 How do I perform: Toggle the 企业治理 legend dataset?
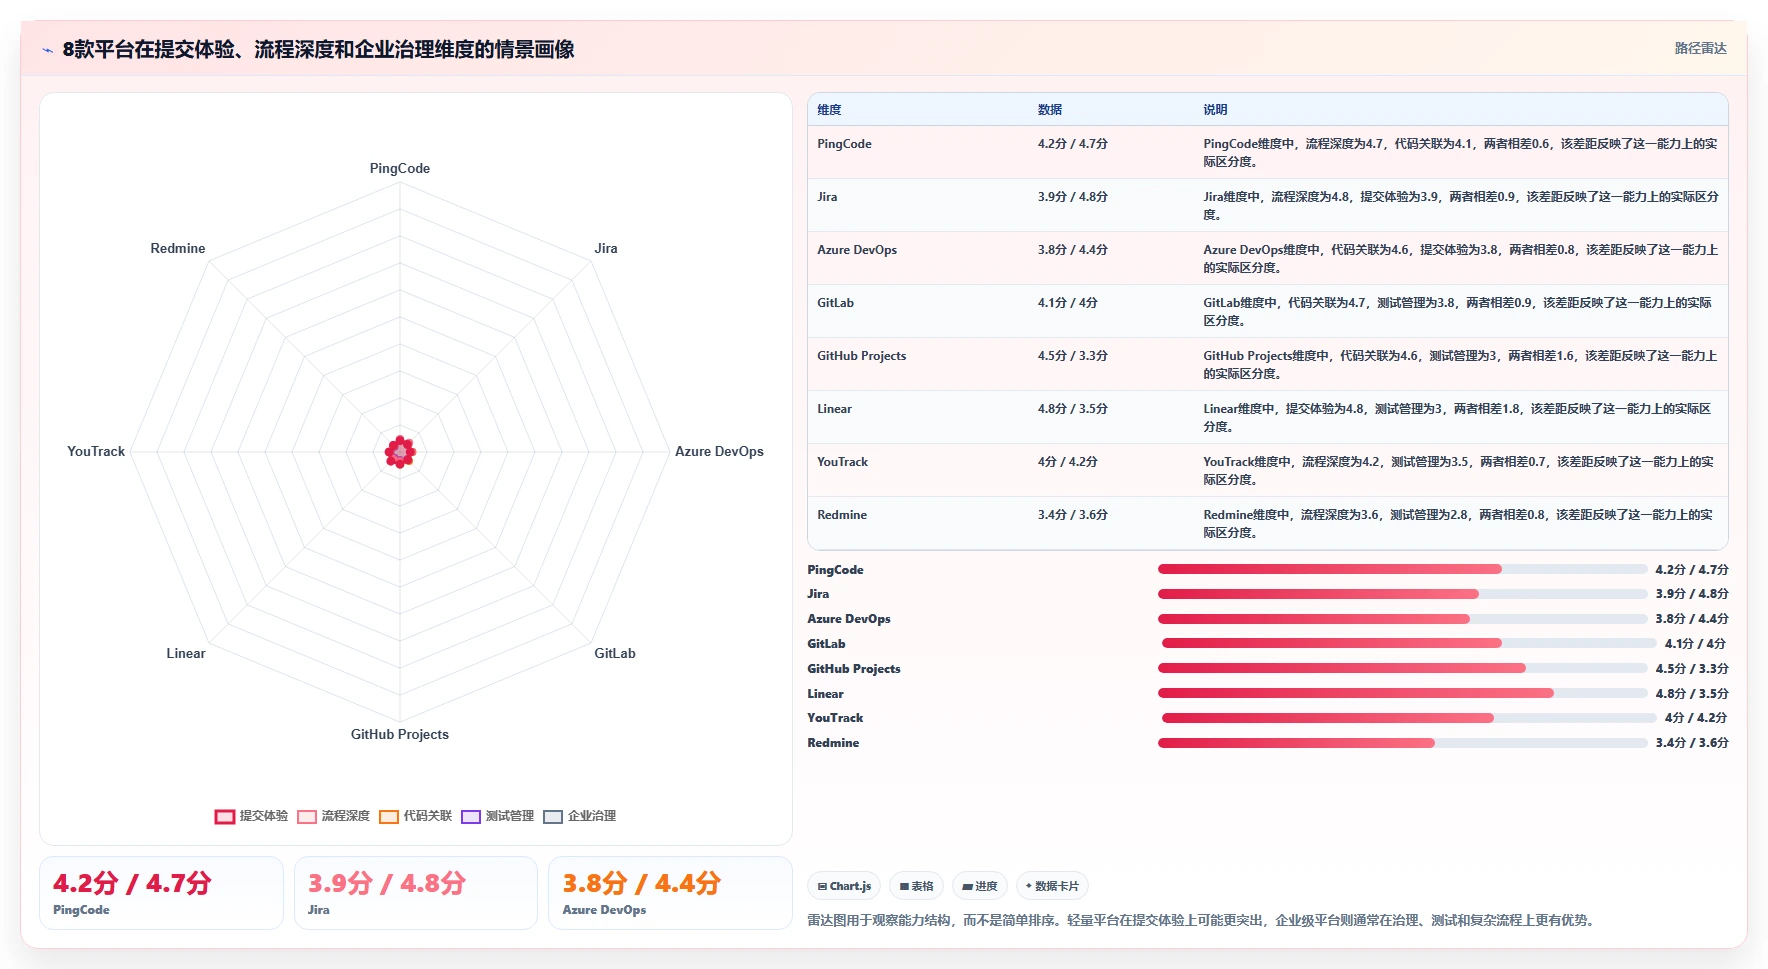(580, 816)
